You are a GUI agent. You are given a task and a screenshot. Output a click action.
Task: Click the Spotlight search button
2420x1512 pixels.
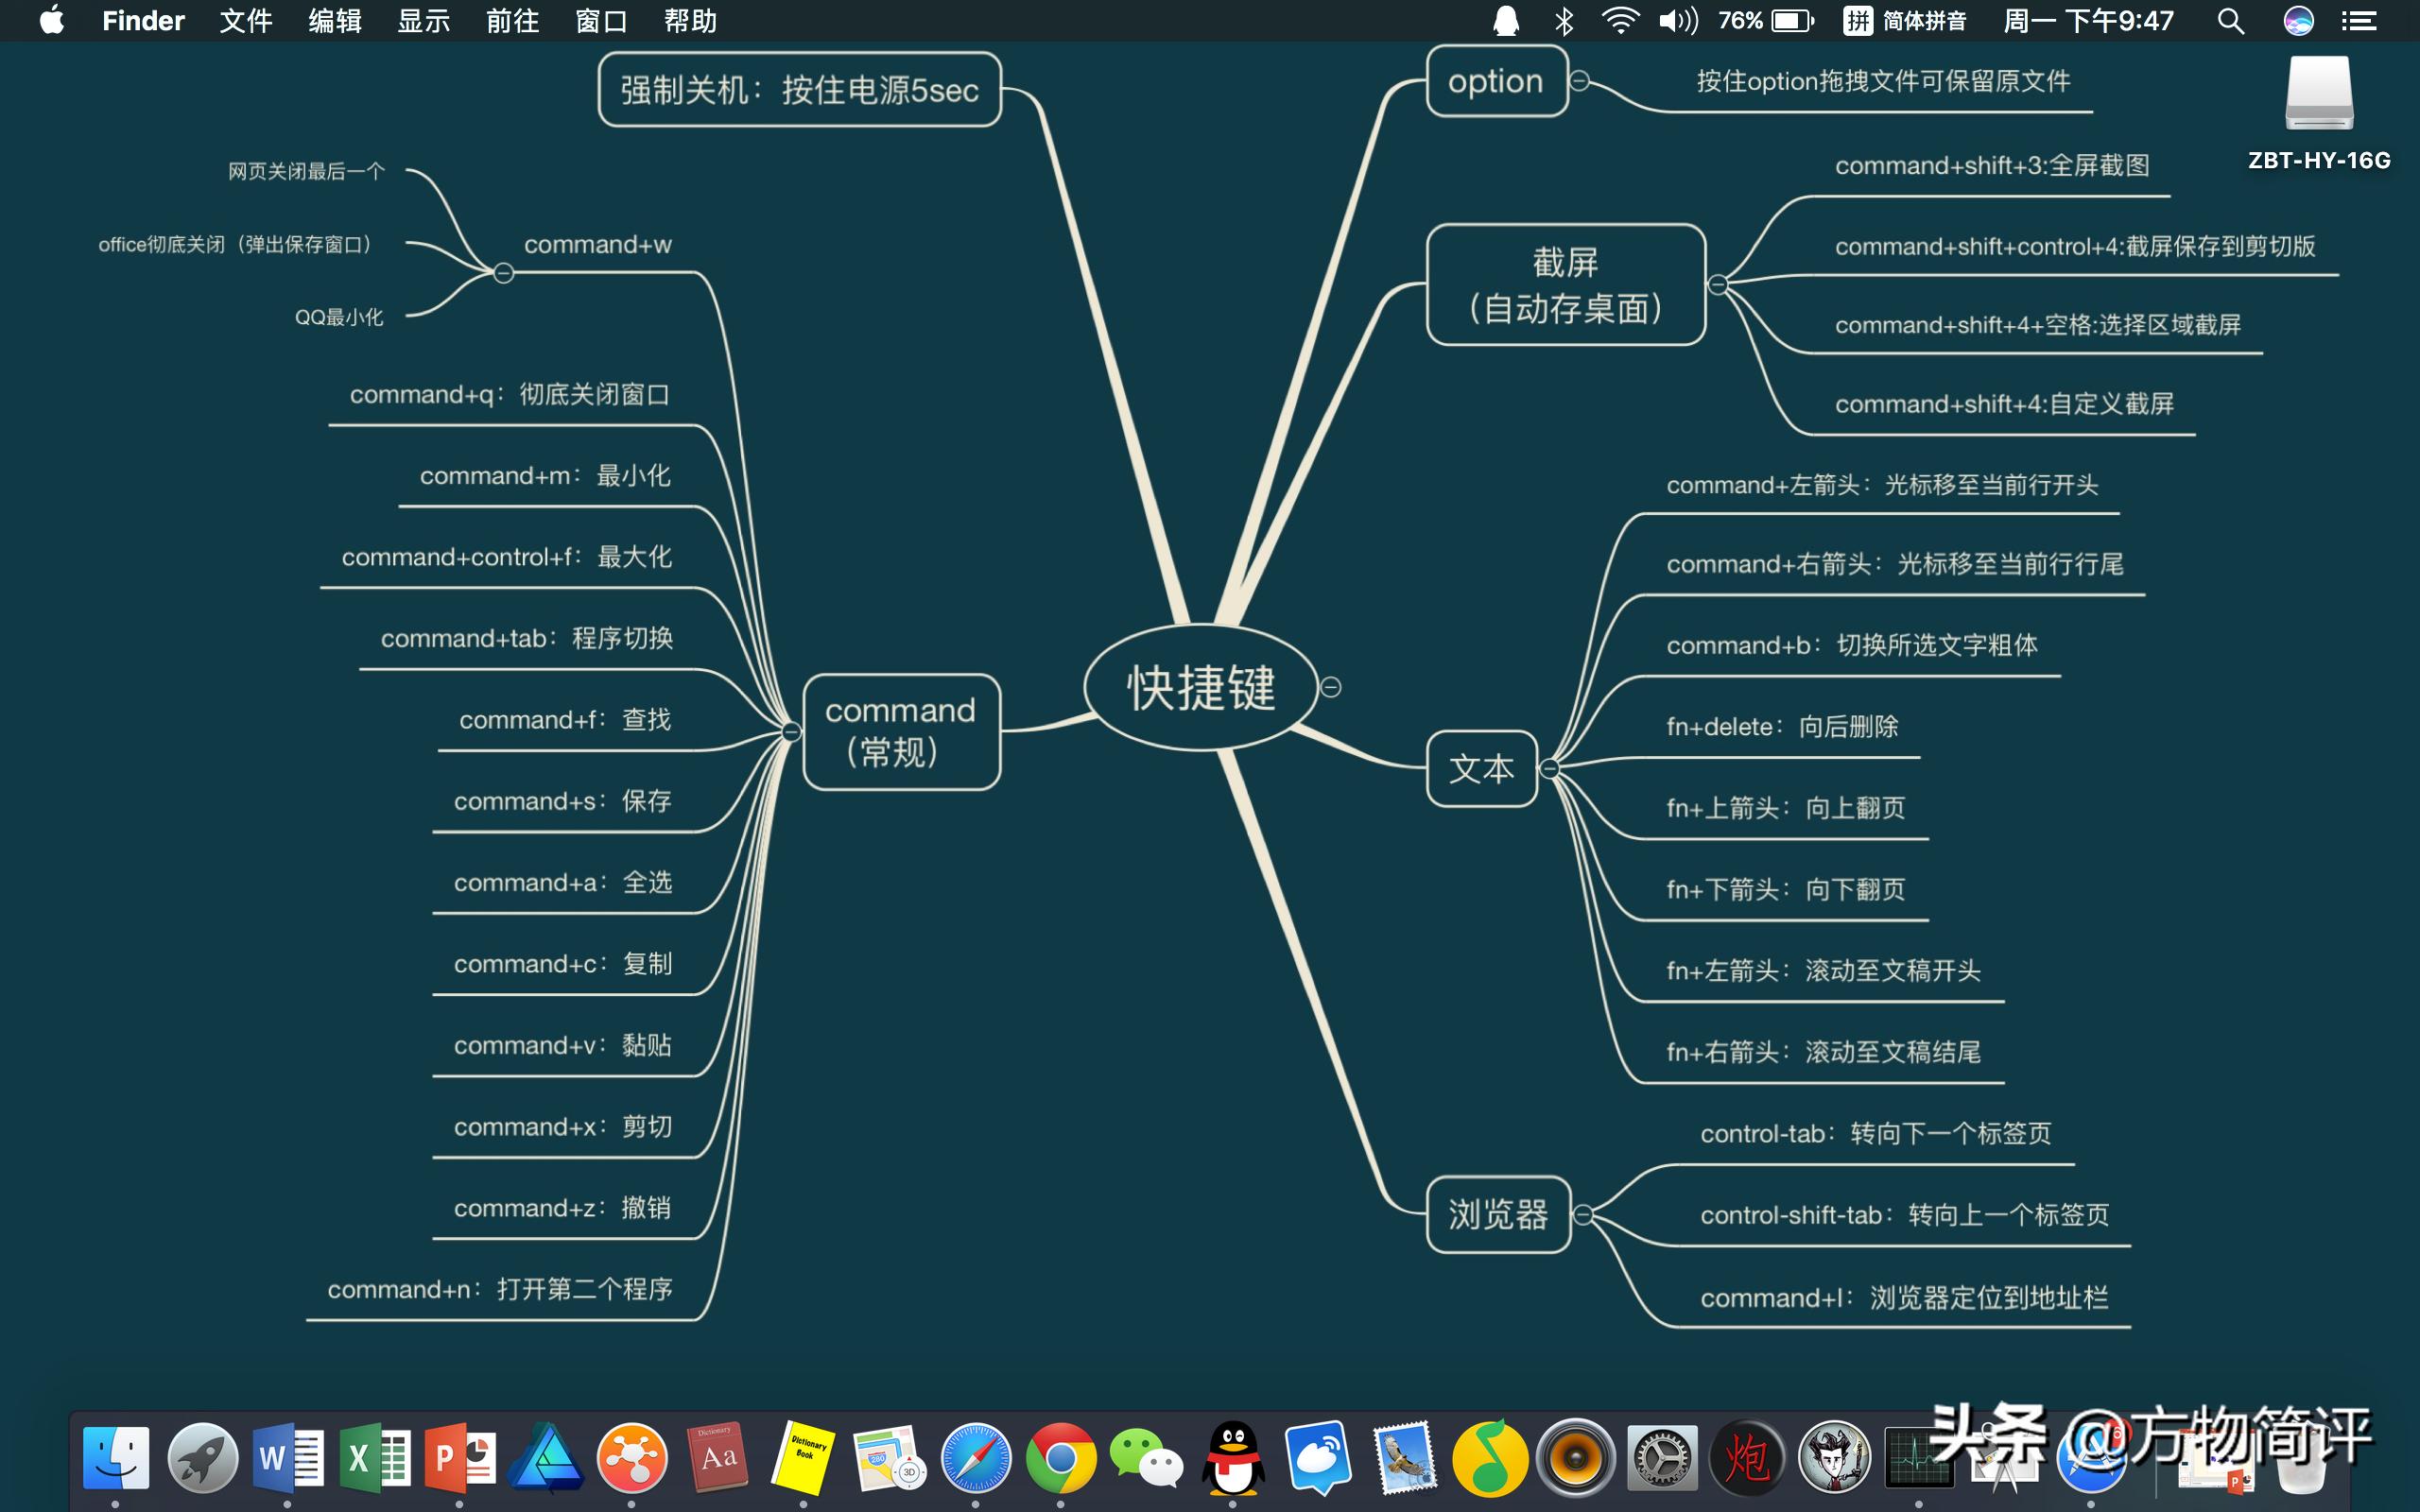tap(2232, 20)
